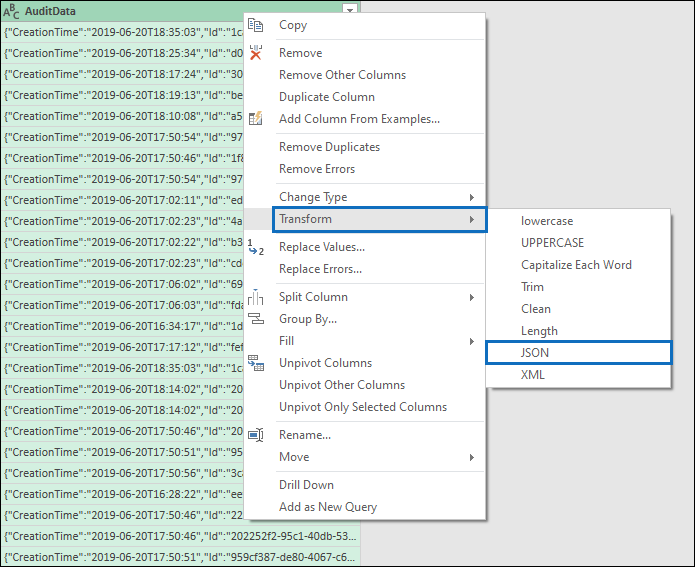Screen dimensions: 695x567
Task: Select cell with CreationTime 2019-06-20T18:25:34
Action: point(123,53)
